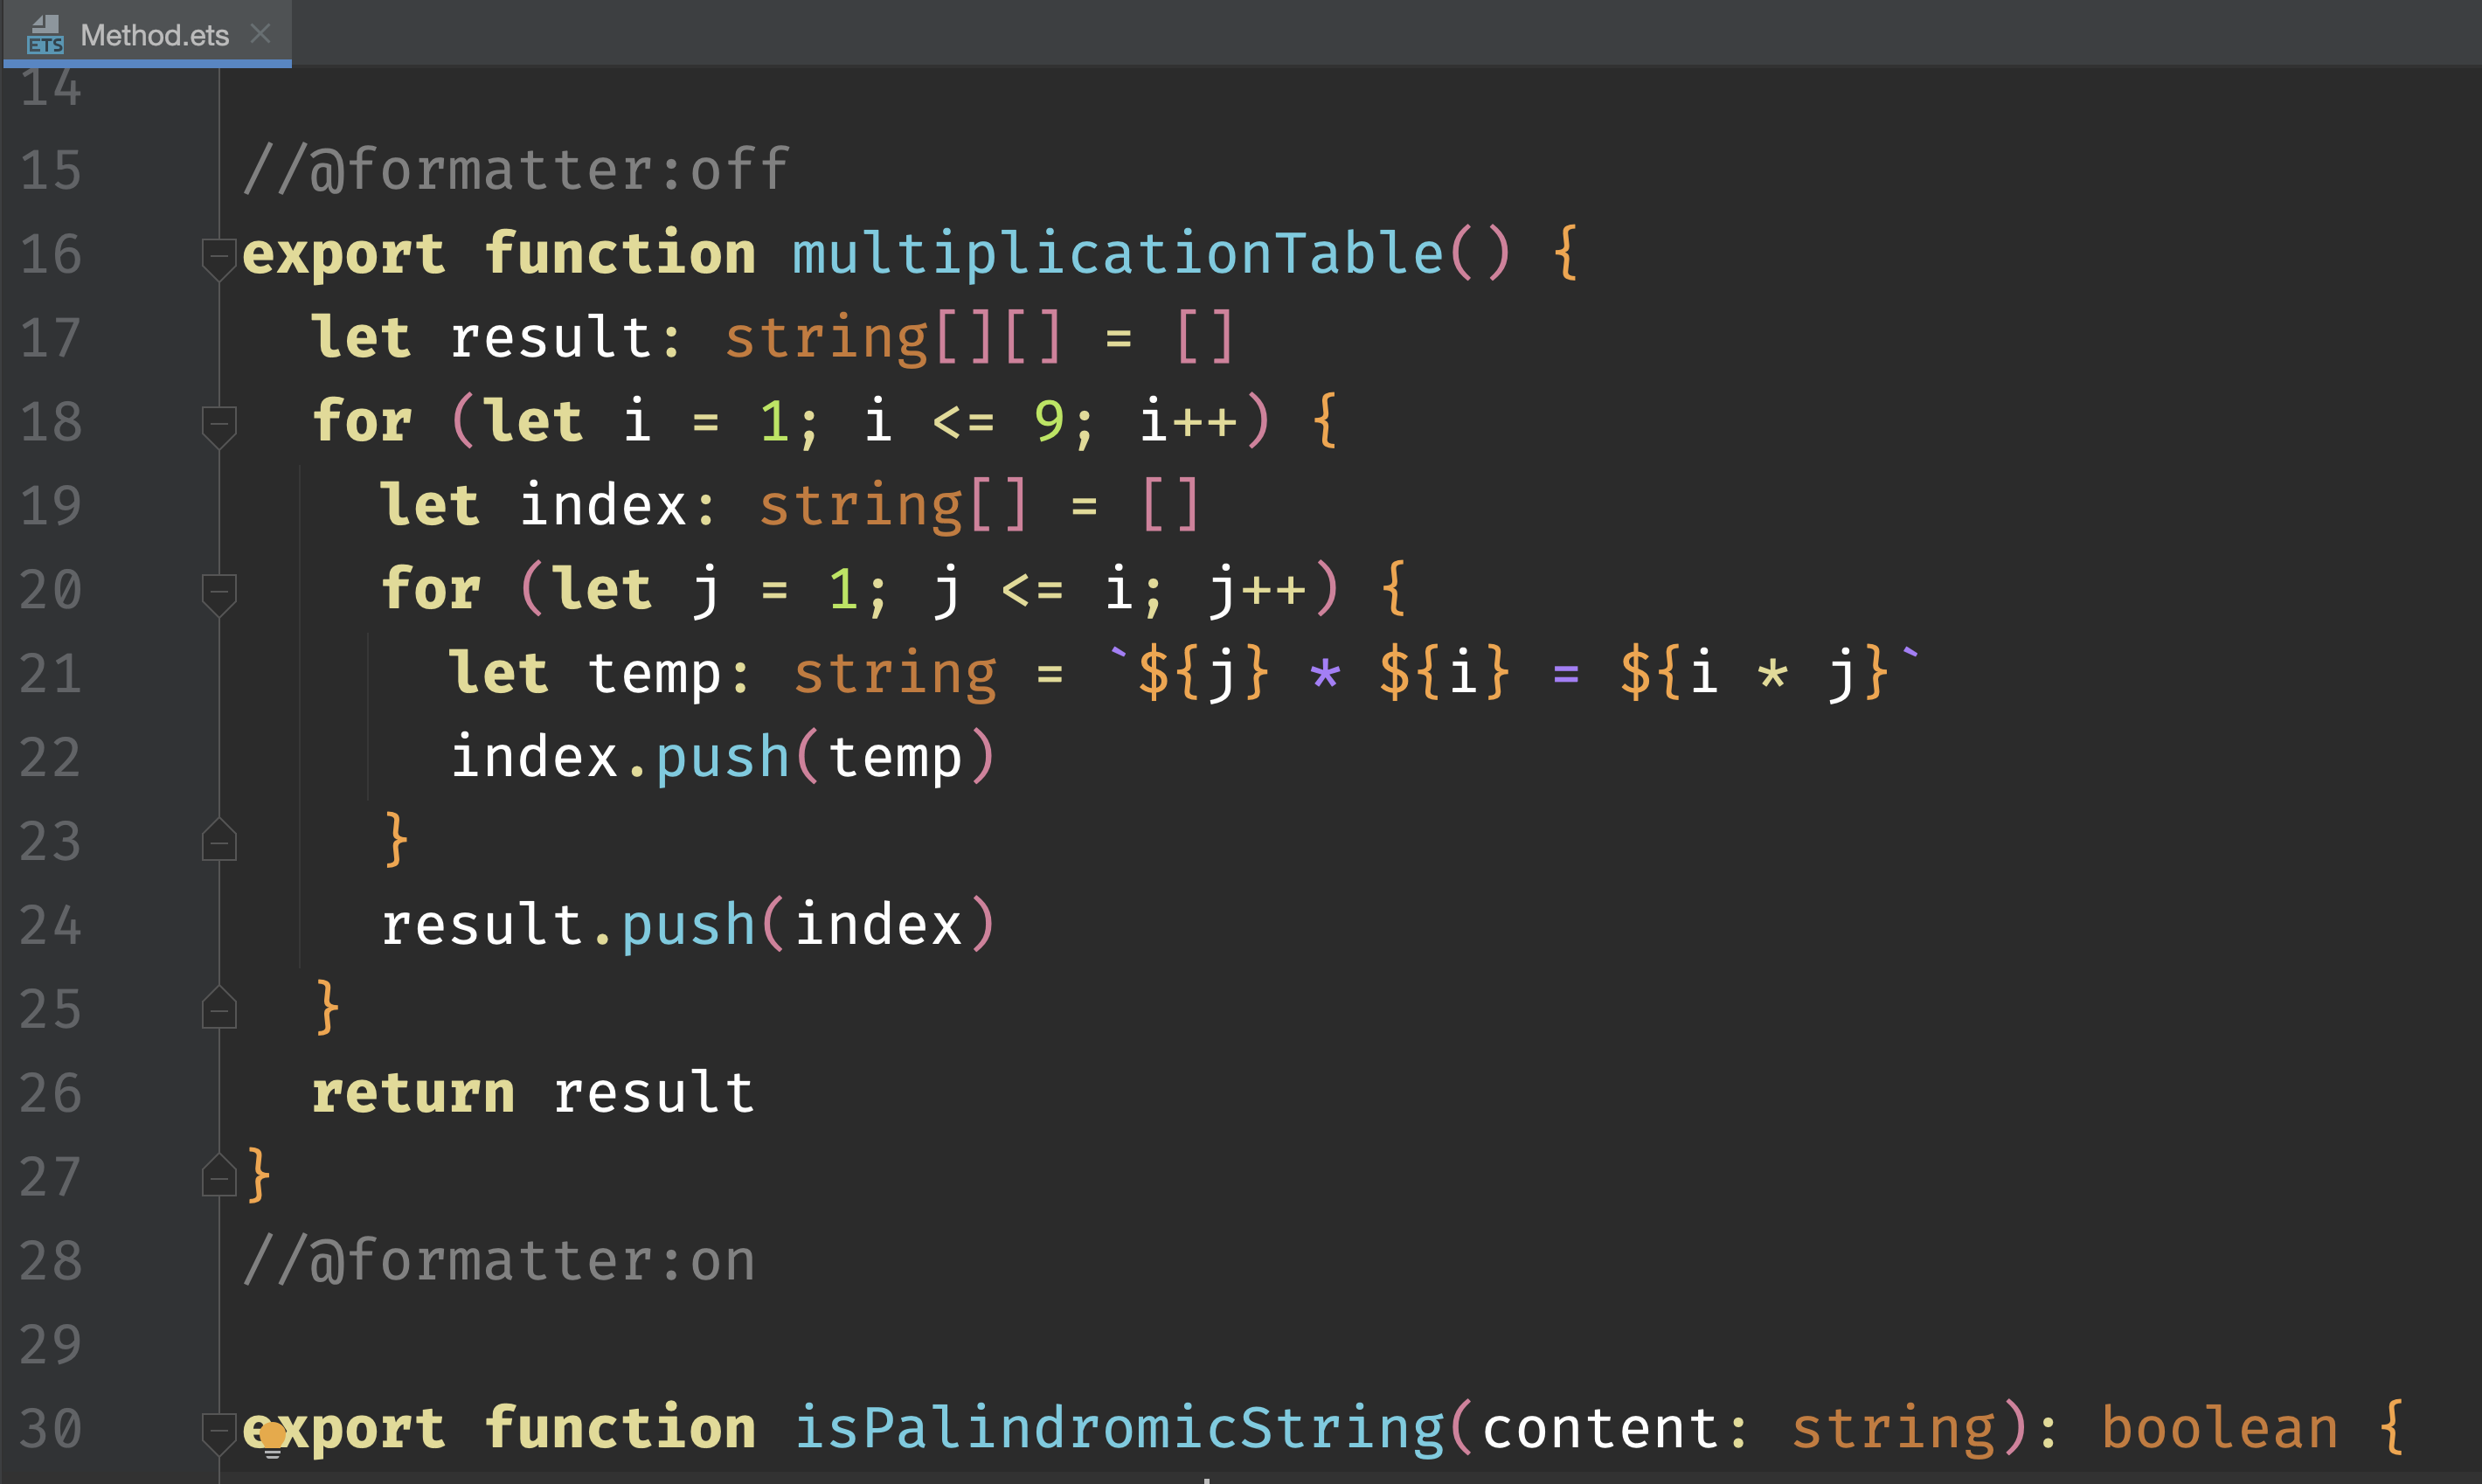Select the Method.ets editor tab
This screenshot has width=2482, height=1484.
[154, 35]
